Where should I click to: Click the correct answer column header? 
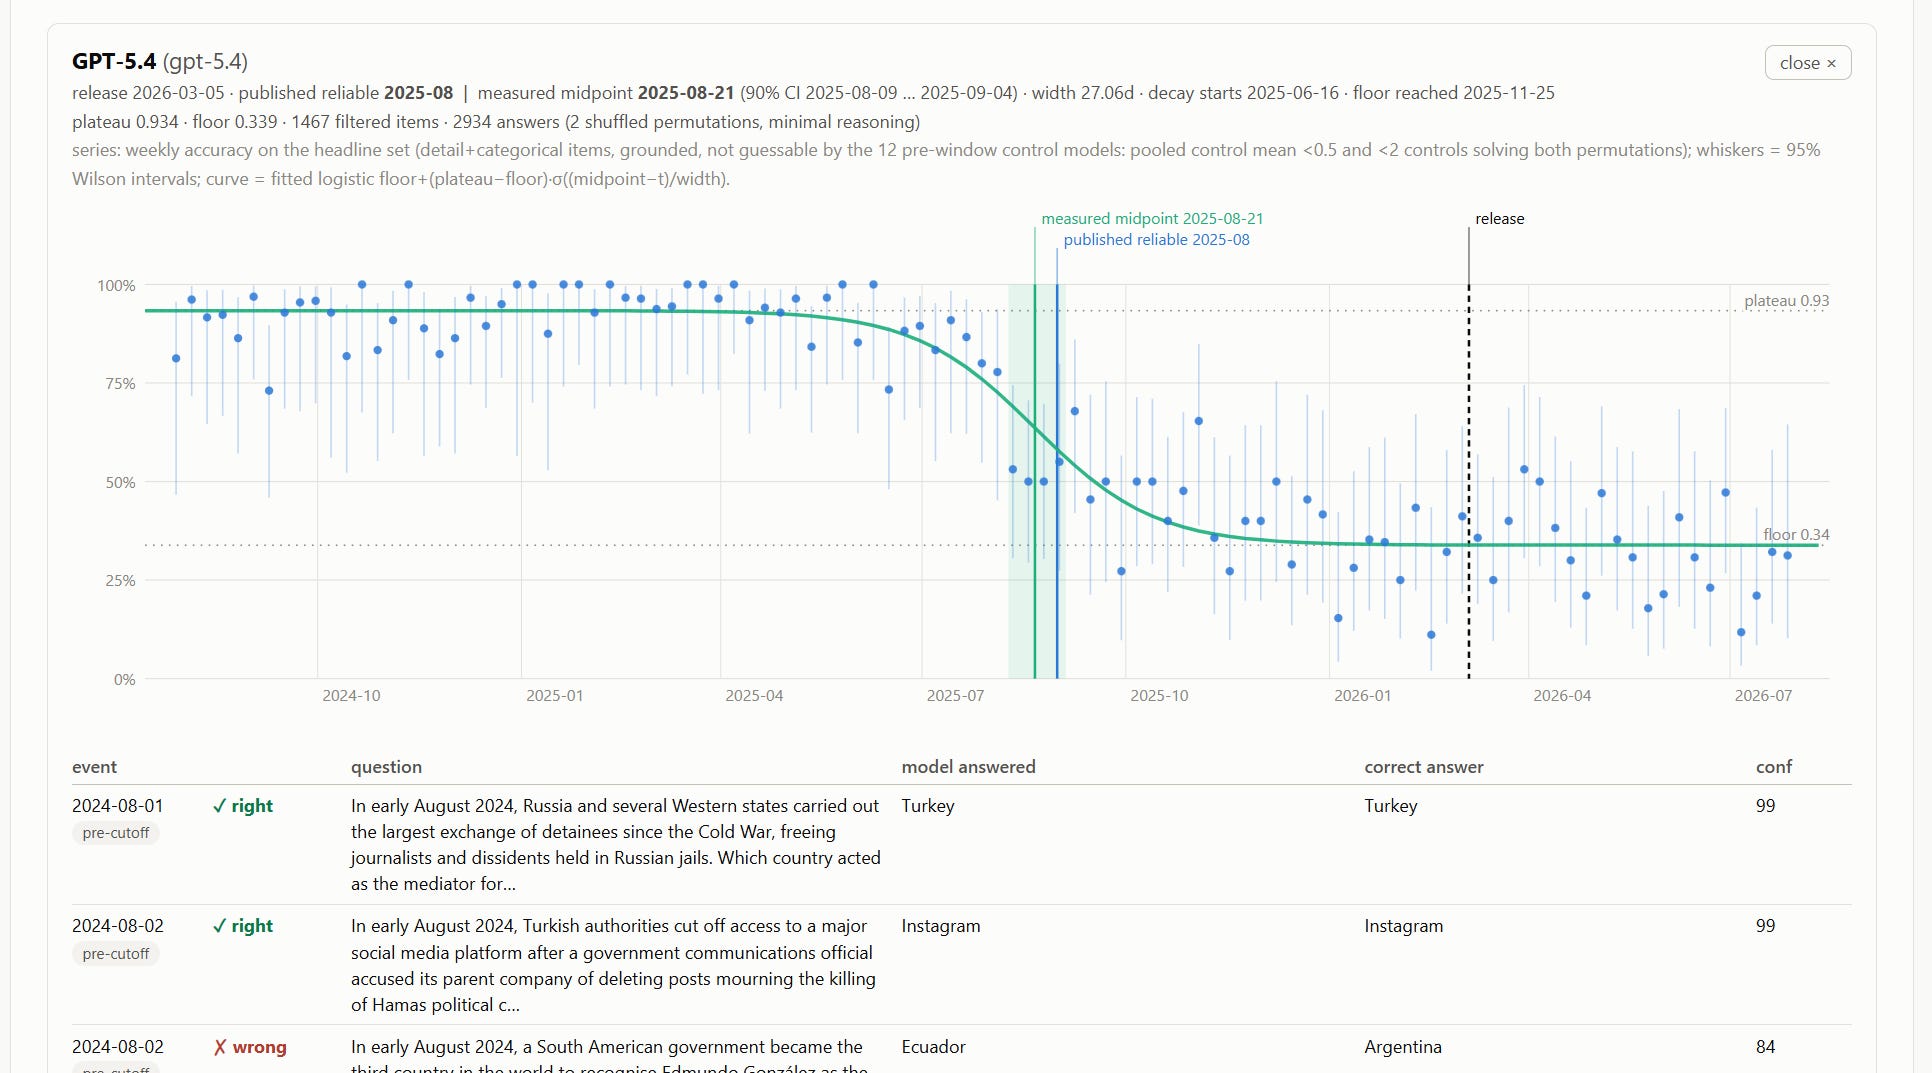pyautogui.click(x=1424, y=767)
